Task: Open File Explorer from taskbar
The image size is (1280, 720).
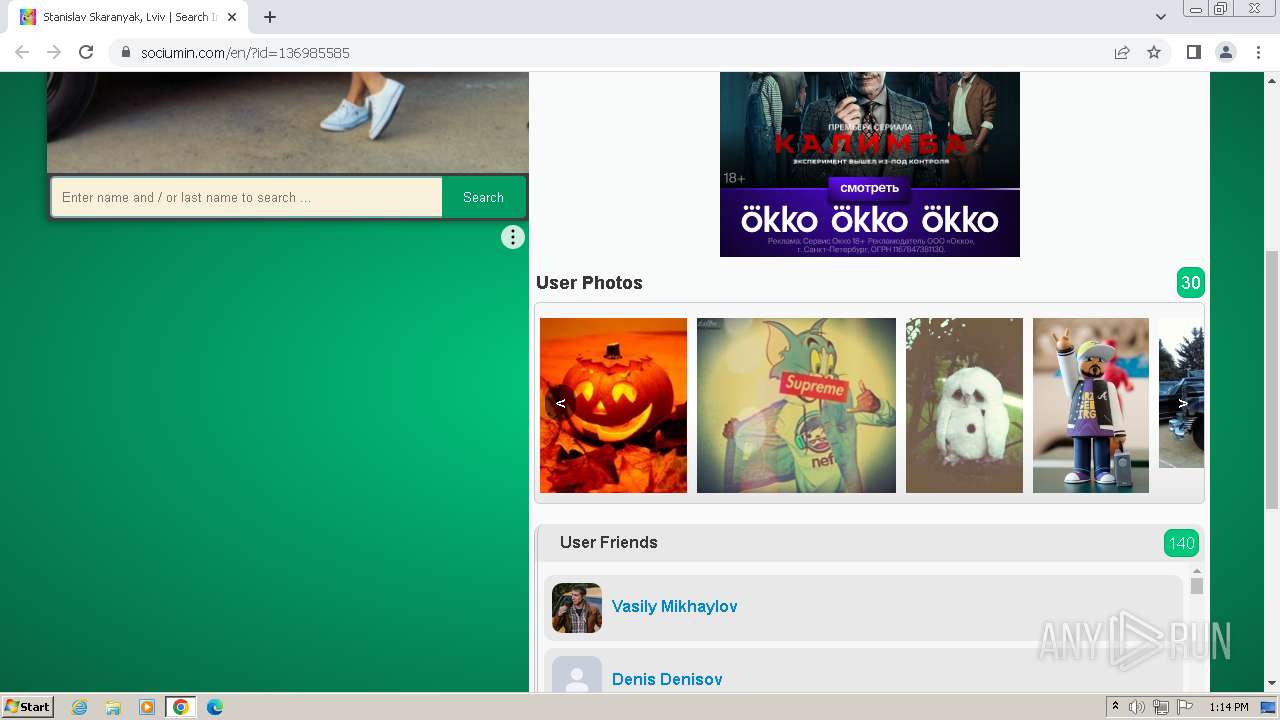Action: click(113, 707)
